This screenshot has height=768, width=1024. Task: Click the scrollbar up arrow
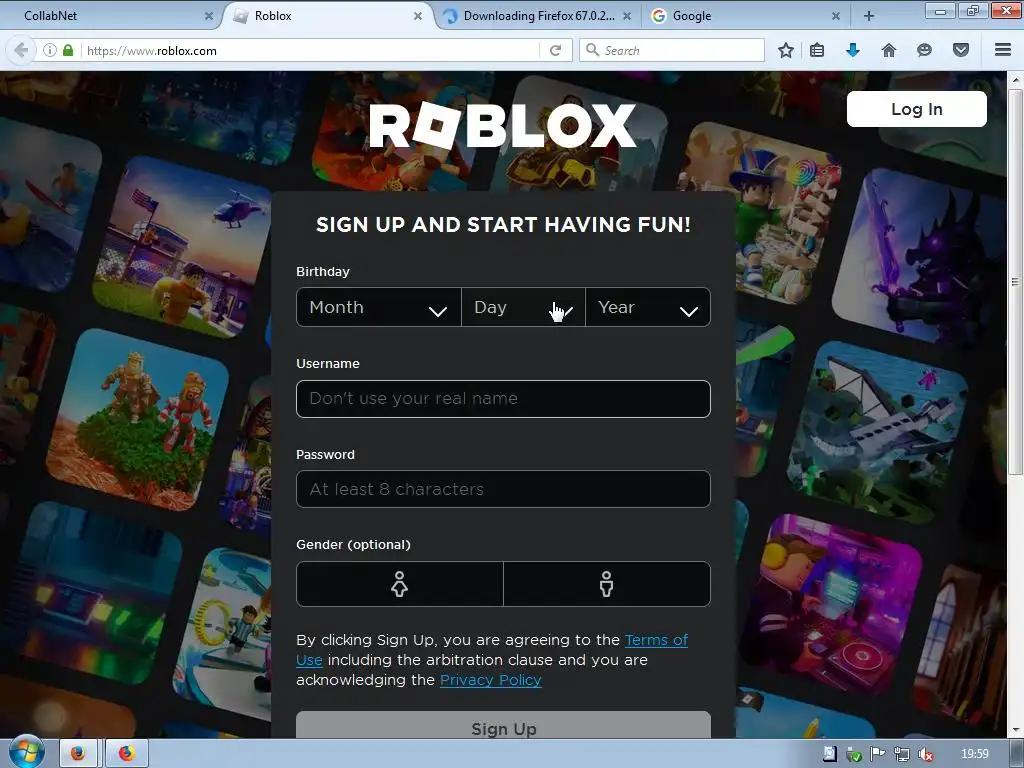pyautogui.click(x=1015, y=80)
